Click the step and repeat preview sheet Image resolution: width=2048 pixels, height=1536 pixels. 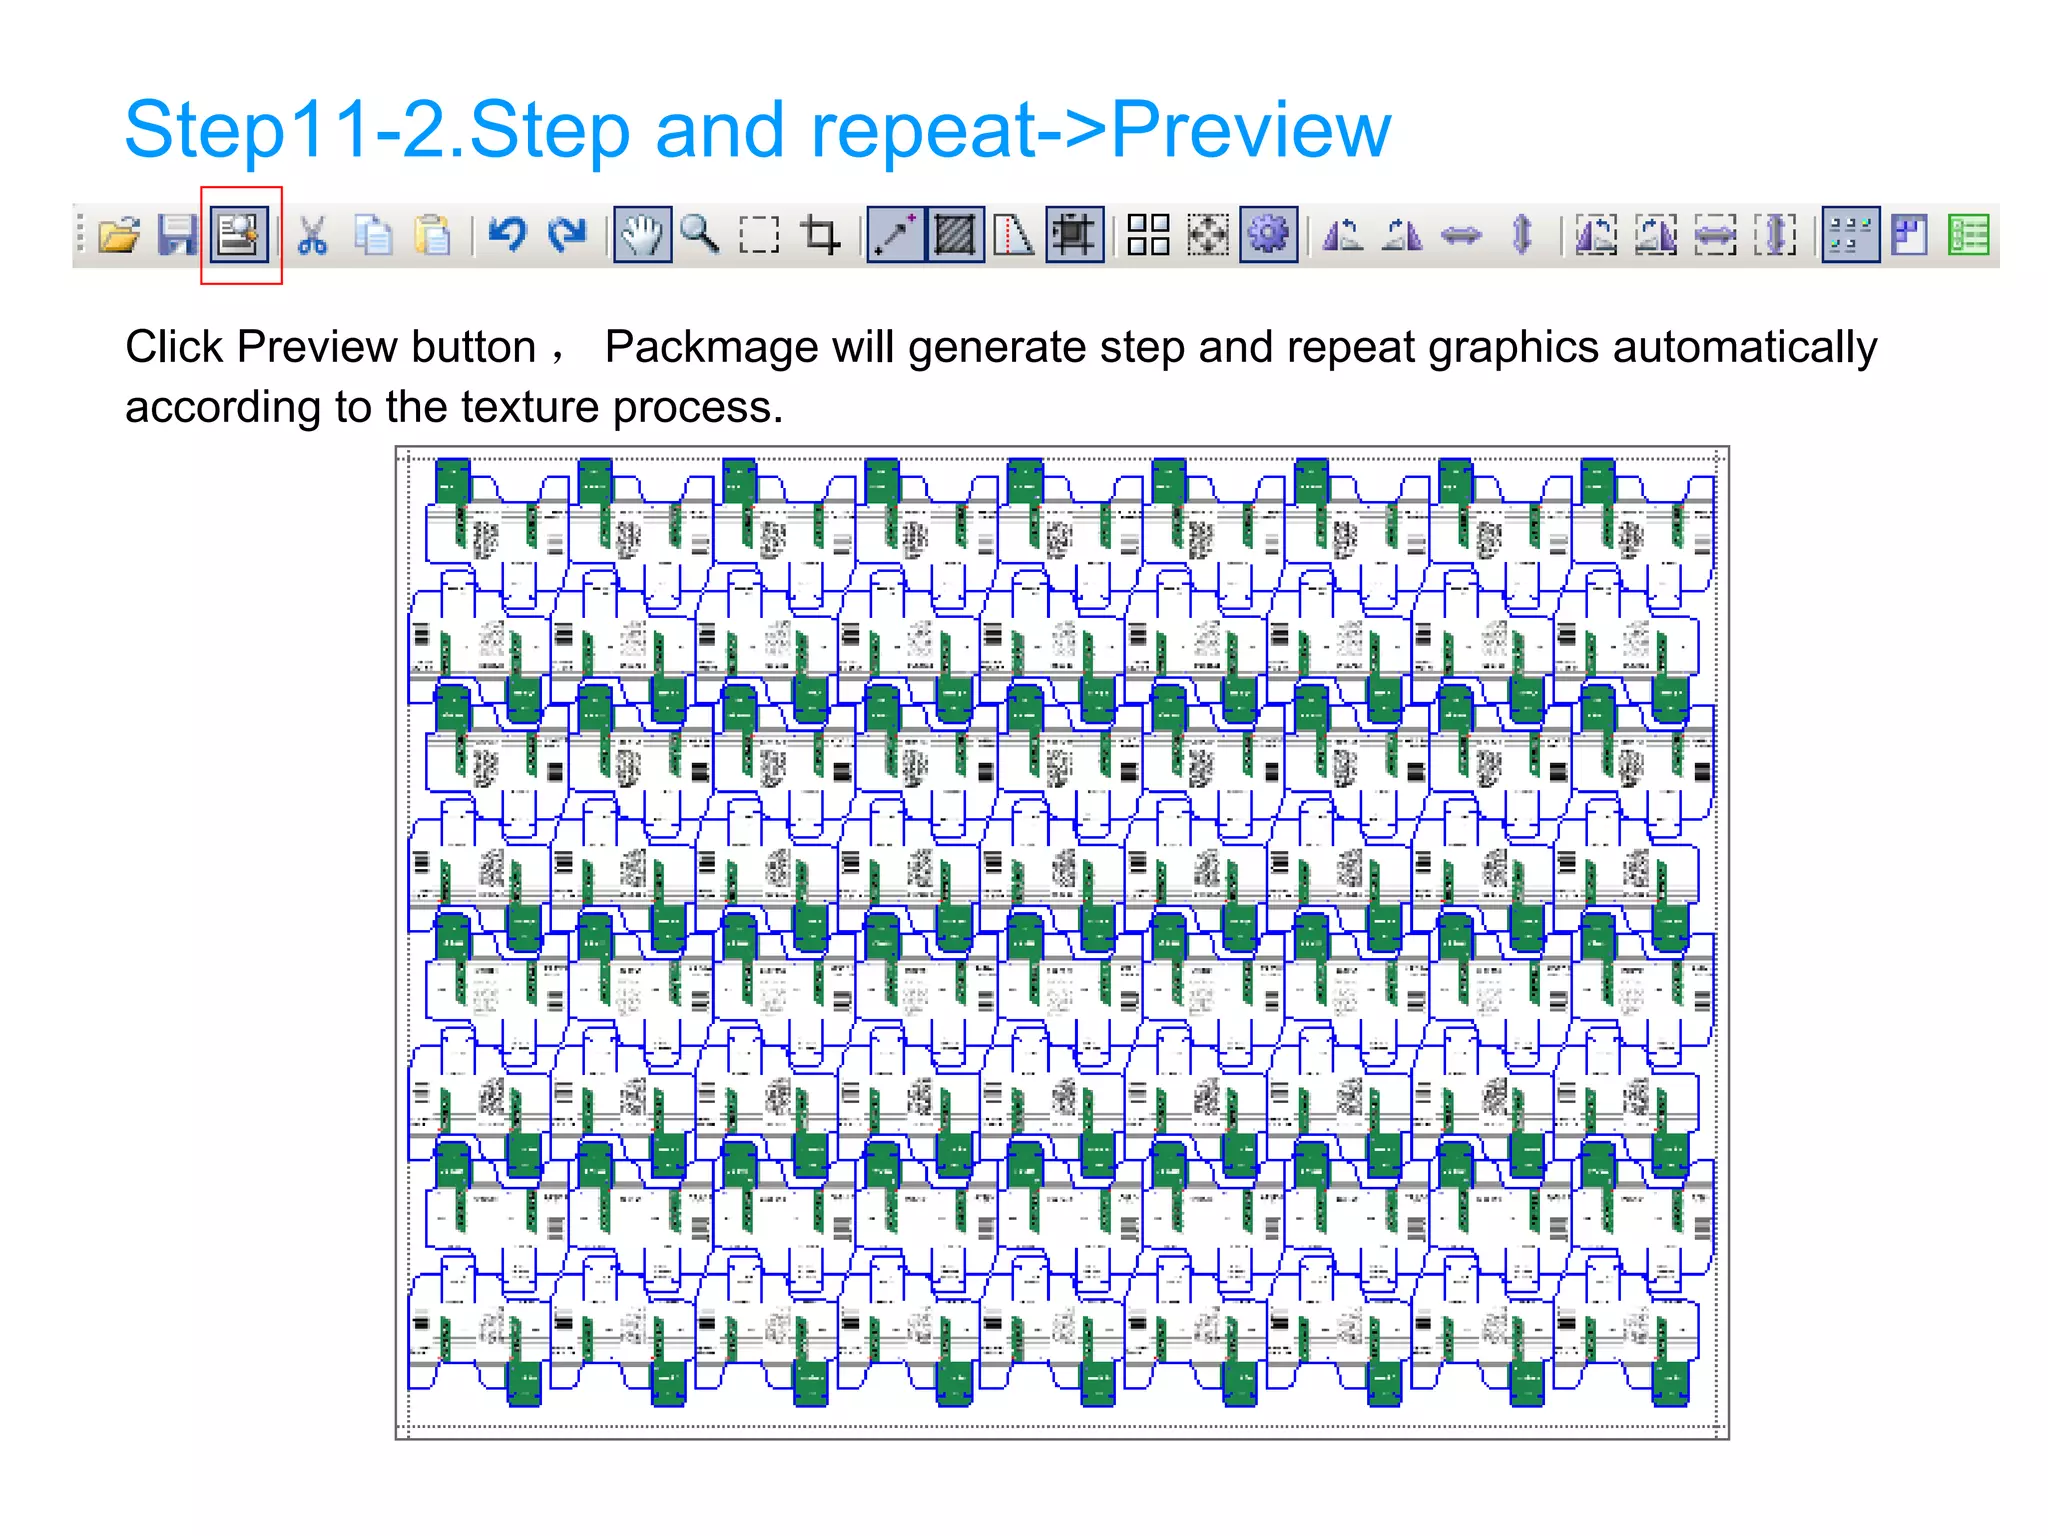(x=1062, y=942)
